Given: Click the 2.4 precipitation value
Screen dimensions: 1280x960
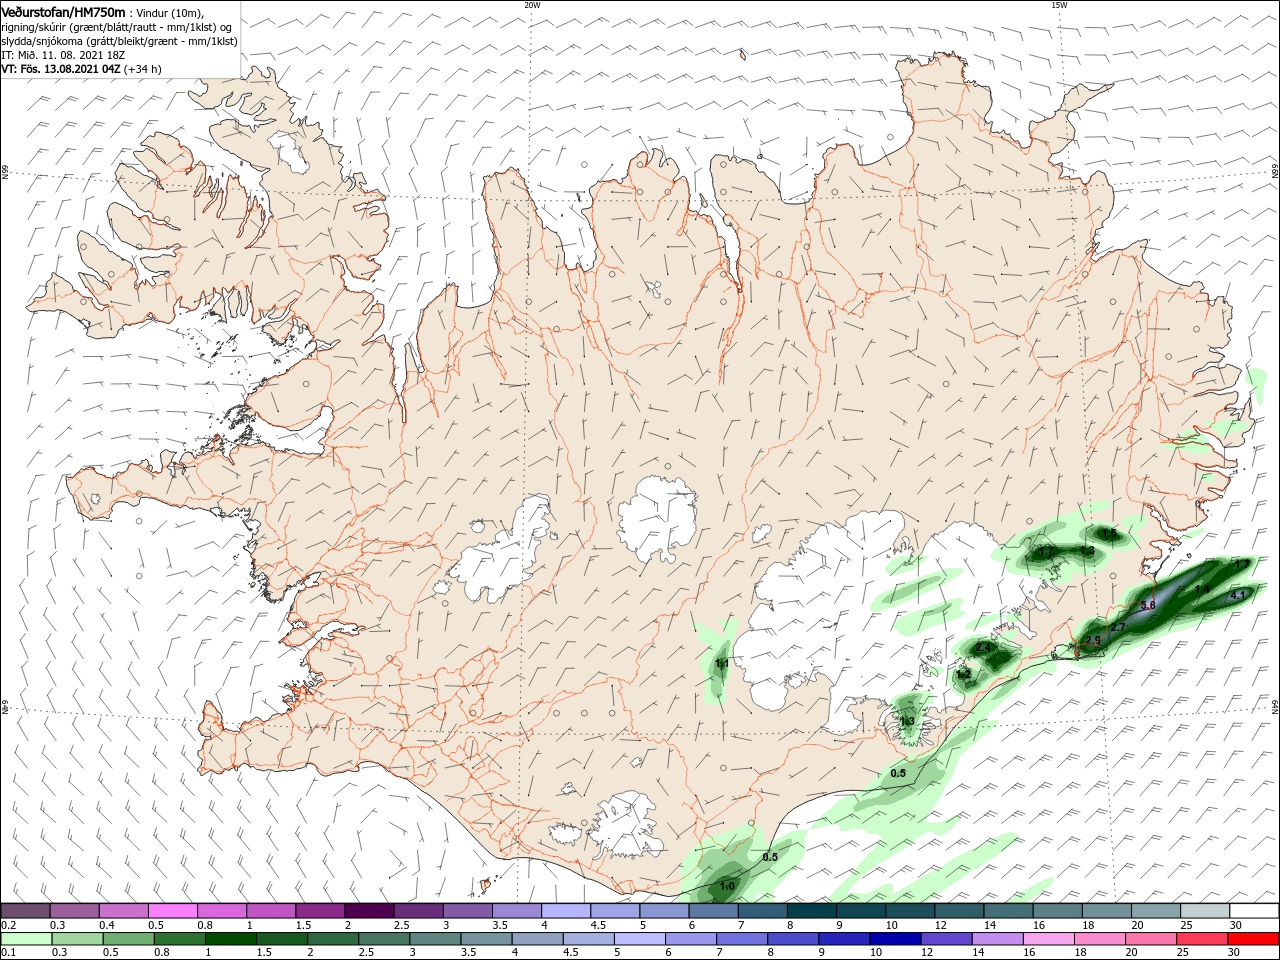Looking at the screenshot, I should click(983, 648).
